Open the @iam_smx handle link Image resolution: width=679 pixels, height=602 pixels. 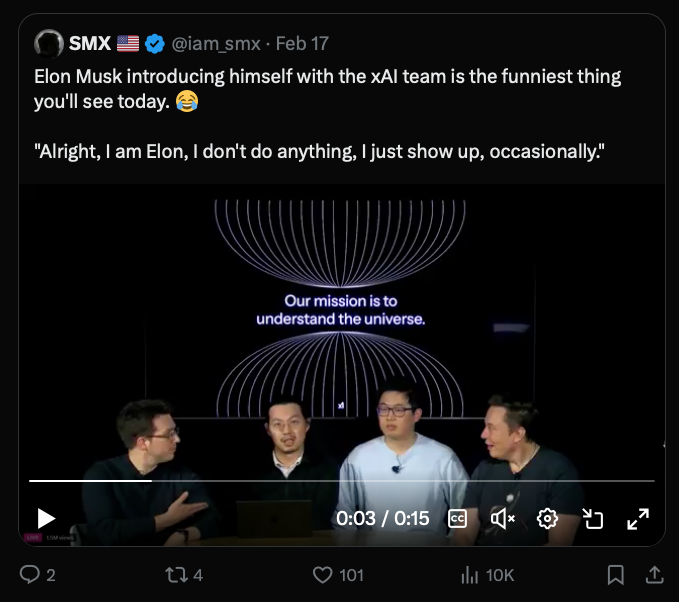point(219,44)
